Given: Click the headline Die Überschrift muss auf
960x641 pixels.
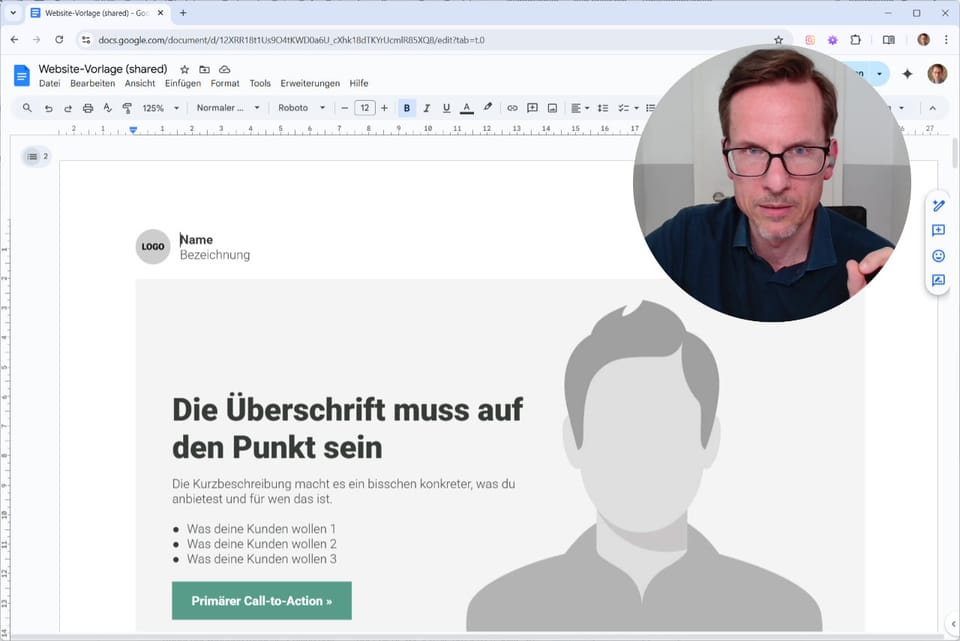Looking at the screenshot, I should [x=348, y=410].
